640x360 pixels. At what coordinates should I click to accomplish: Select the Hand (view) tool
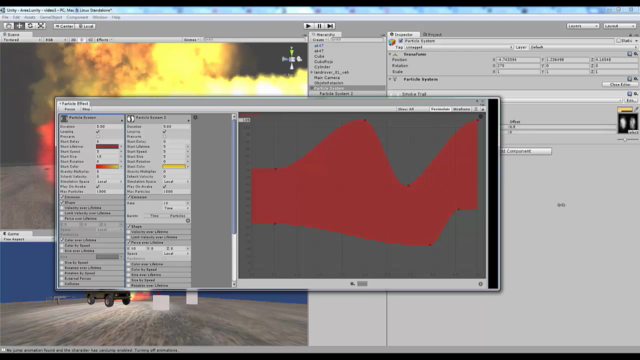click(x=8, y=26)
